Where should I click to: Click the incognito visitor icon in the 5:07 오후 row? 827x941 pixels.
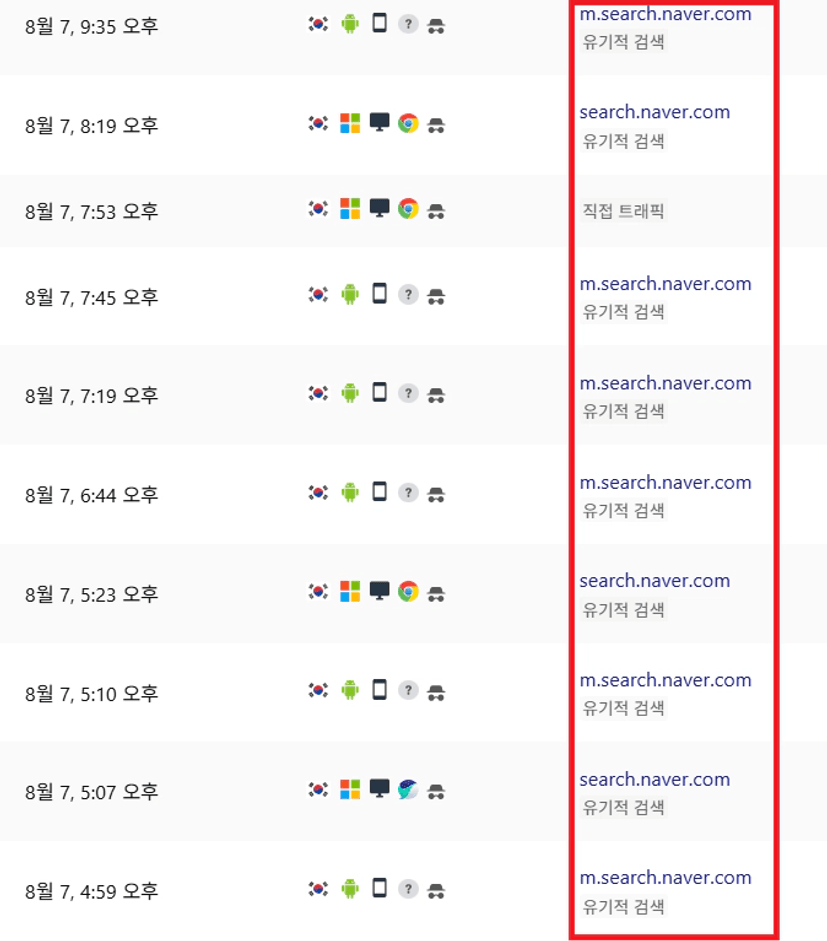click(x=436, y=792)
